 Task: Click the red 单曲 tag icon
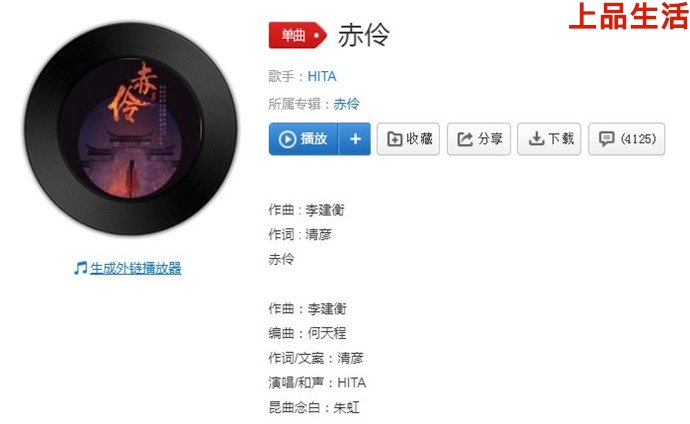point(298,35)
